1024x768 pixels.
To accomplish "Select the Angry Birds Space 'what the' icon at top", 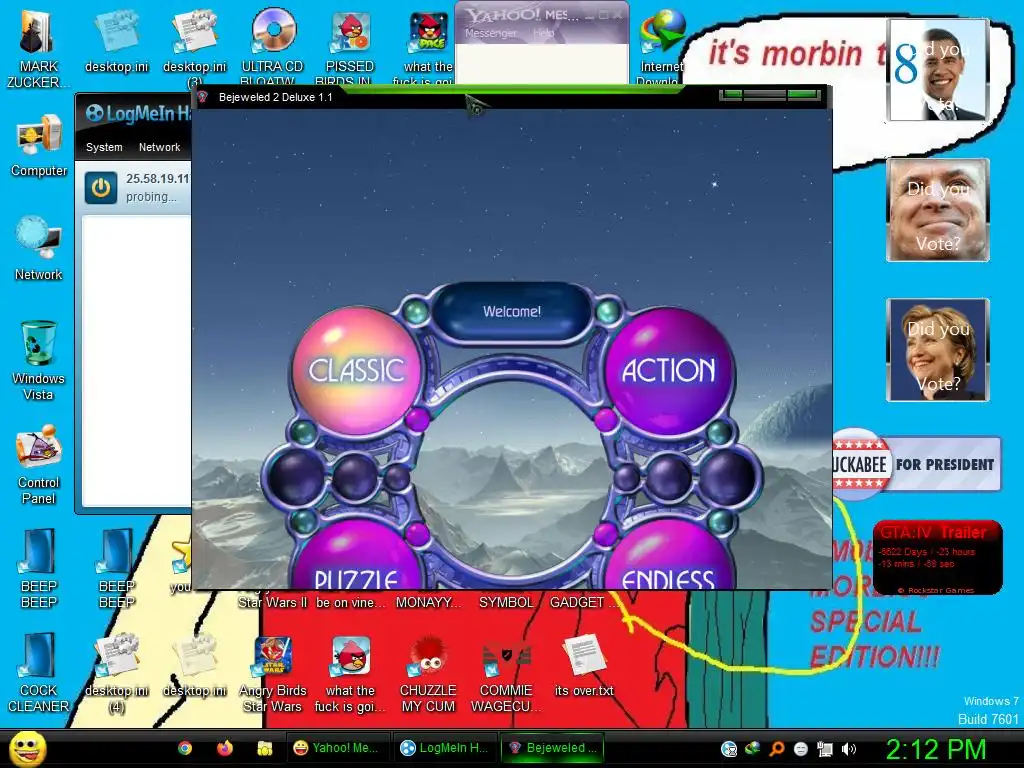I will (x=428, y=48).
